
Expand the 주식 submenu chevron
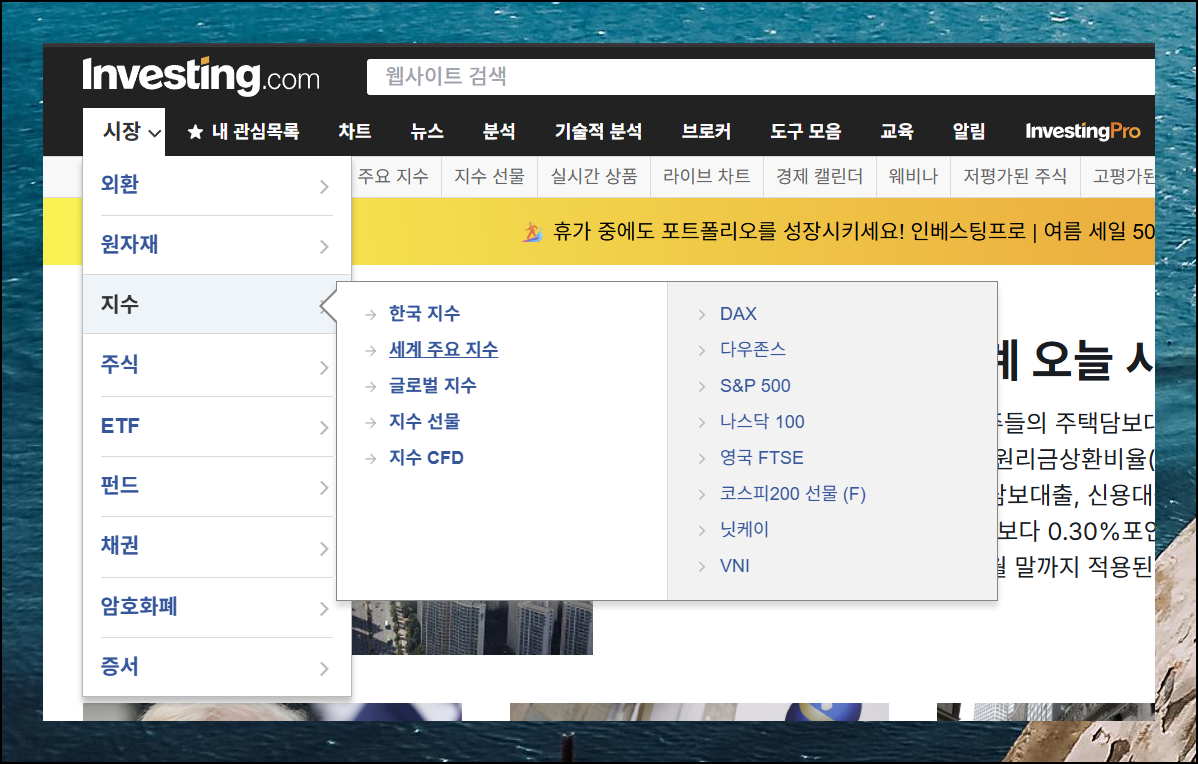click(324, 367)
